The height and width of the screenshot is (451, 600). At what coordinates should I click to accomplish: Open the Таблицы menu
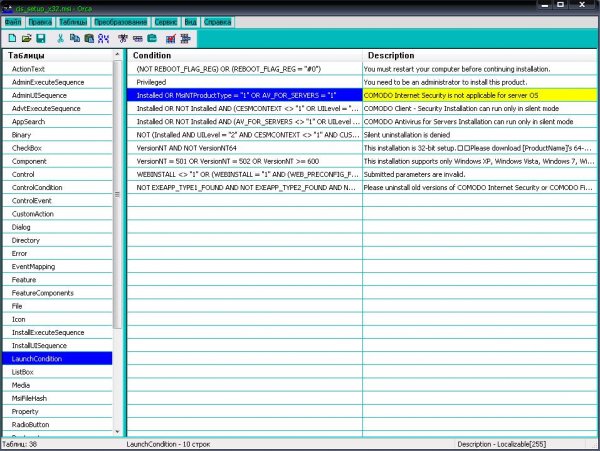(x=73, y=22)
